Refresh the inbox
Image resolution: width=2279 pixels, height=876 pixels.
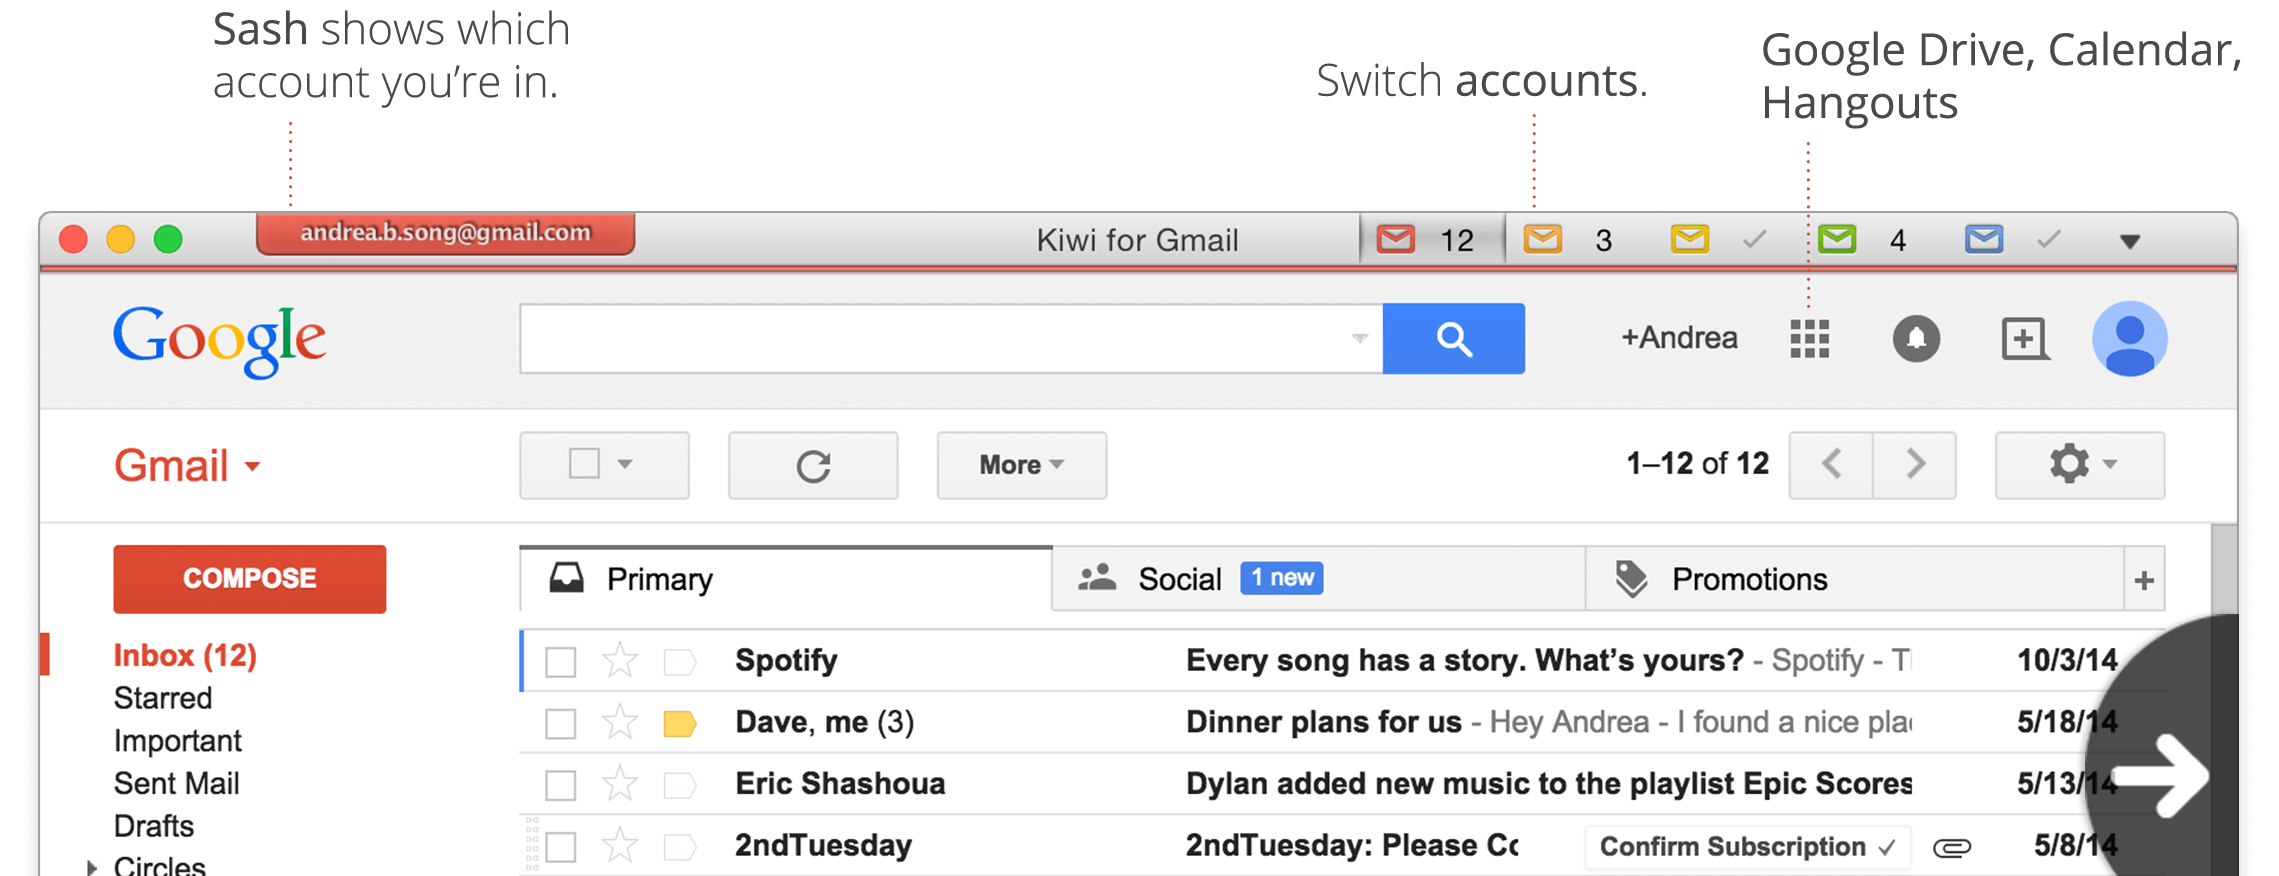813,465
